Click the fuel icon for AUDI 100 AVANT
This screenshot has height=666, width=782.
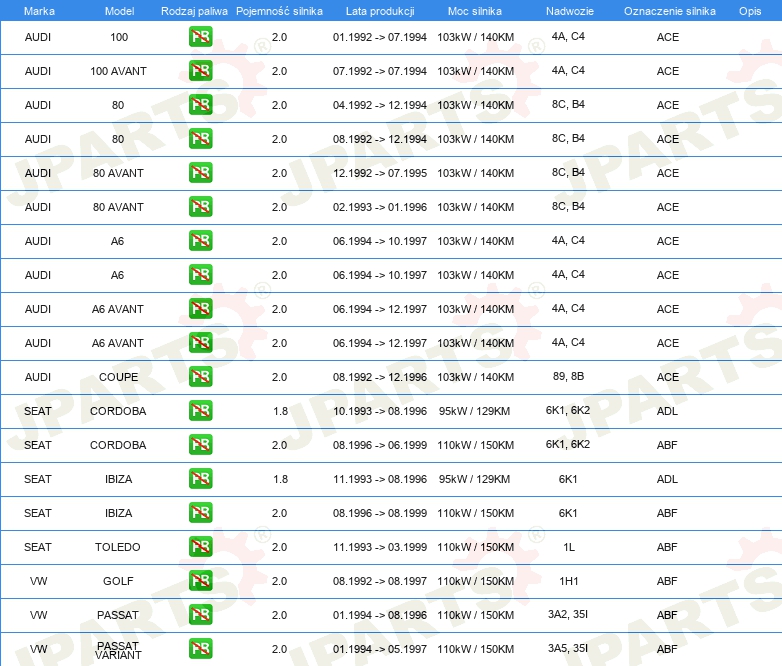200,71
